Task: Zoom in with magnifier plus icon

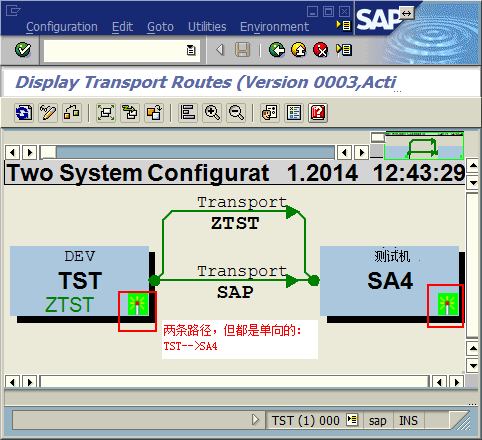Action: click(212, 113)
